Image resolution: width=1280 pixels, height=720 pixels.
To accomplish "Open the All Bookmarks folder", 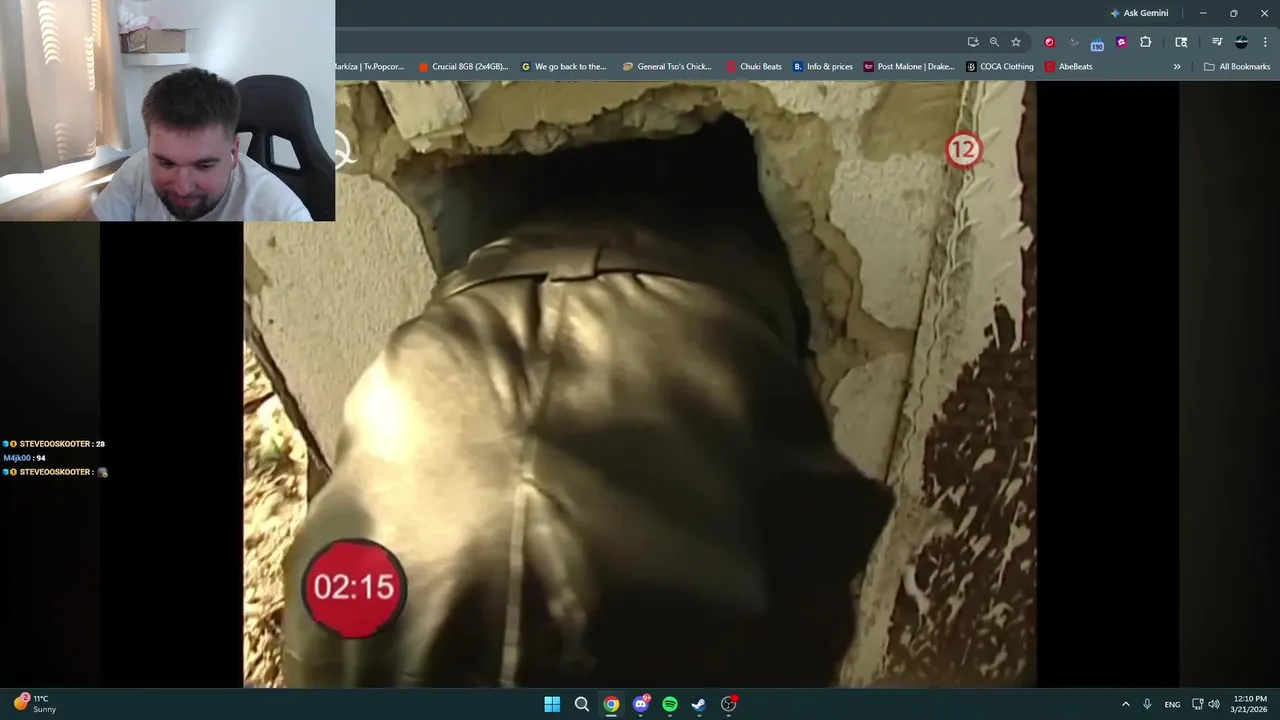I will 1237,67.
